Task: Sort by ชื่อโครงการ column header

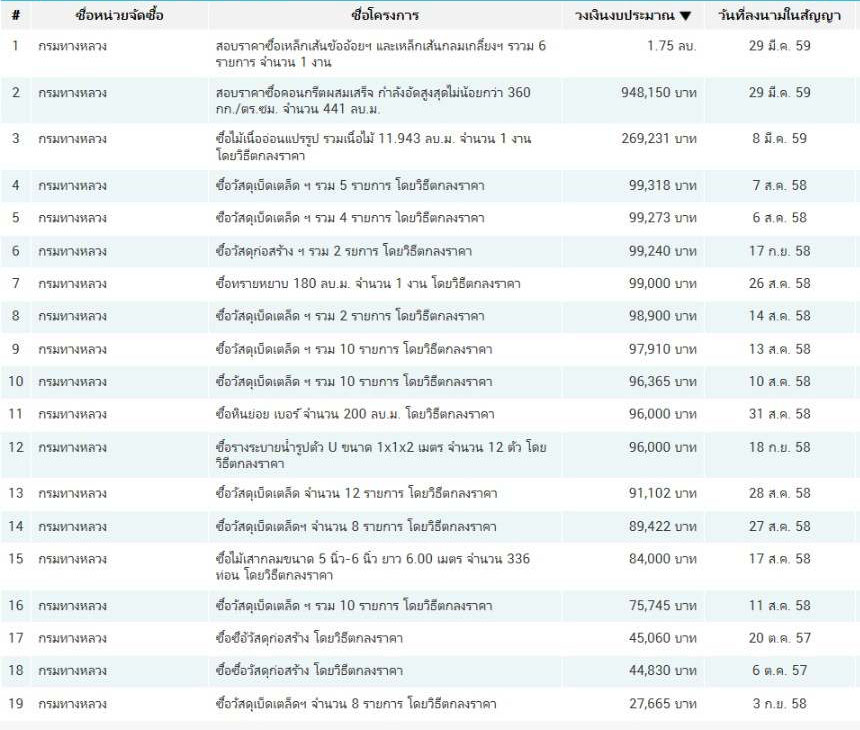Action: click(x=385, y=16)
